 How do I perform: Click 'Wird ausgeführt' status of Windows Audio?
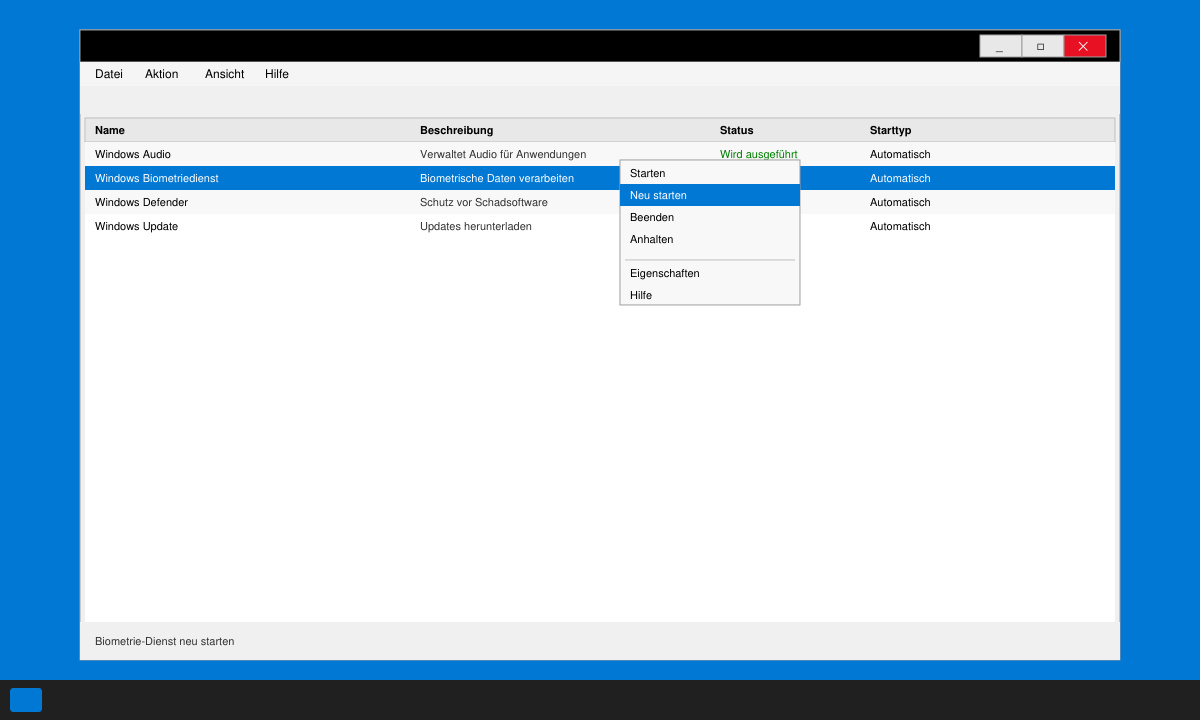click(759, 154)
